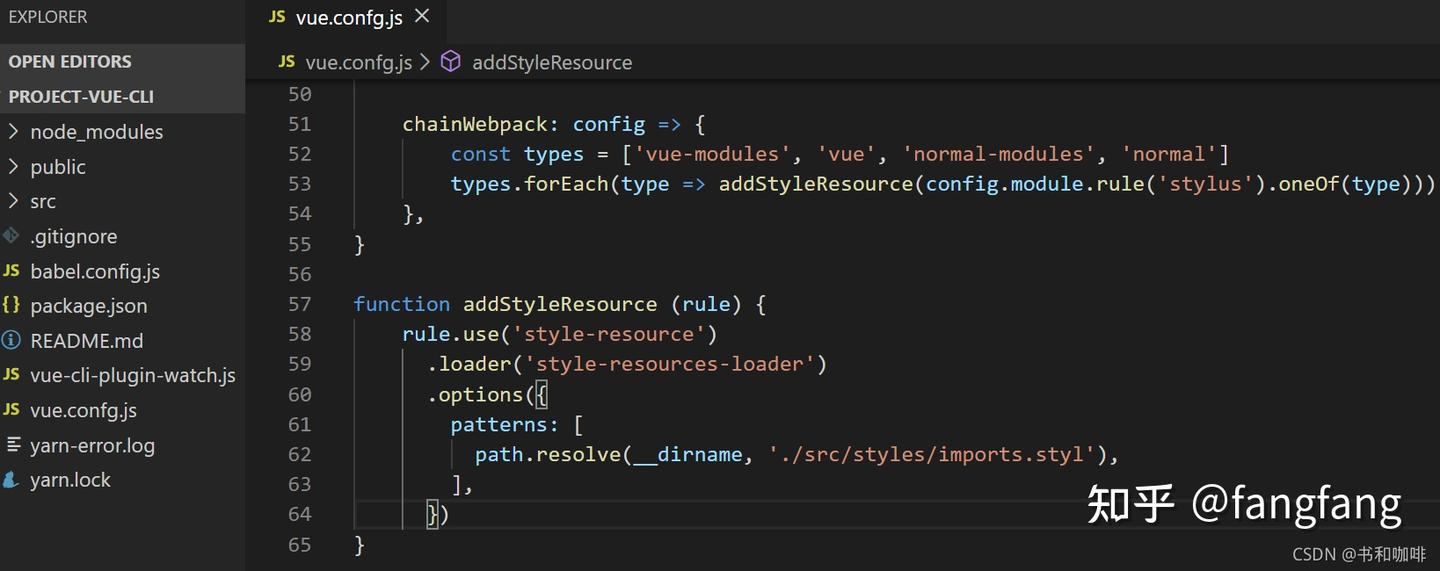This screenshot has width=1440, height=571.
Task: Open README.md in the explorer
Action: 87,341
